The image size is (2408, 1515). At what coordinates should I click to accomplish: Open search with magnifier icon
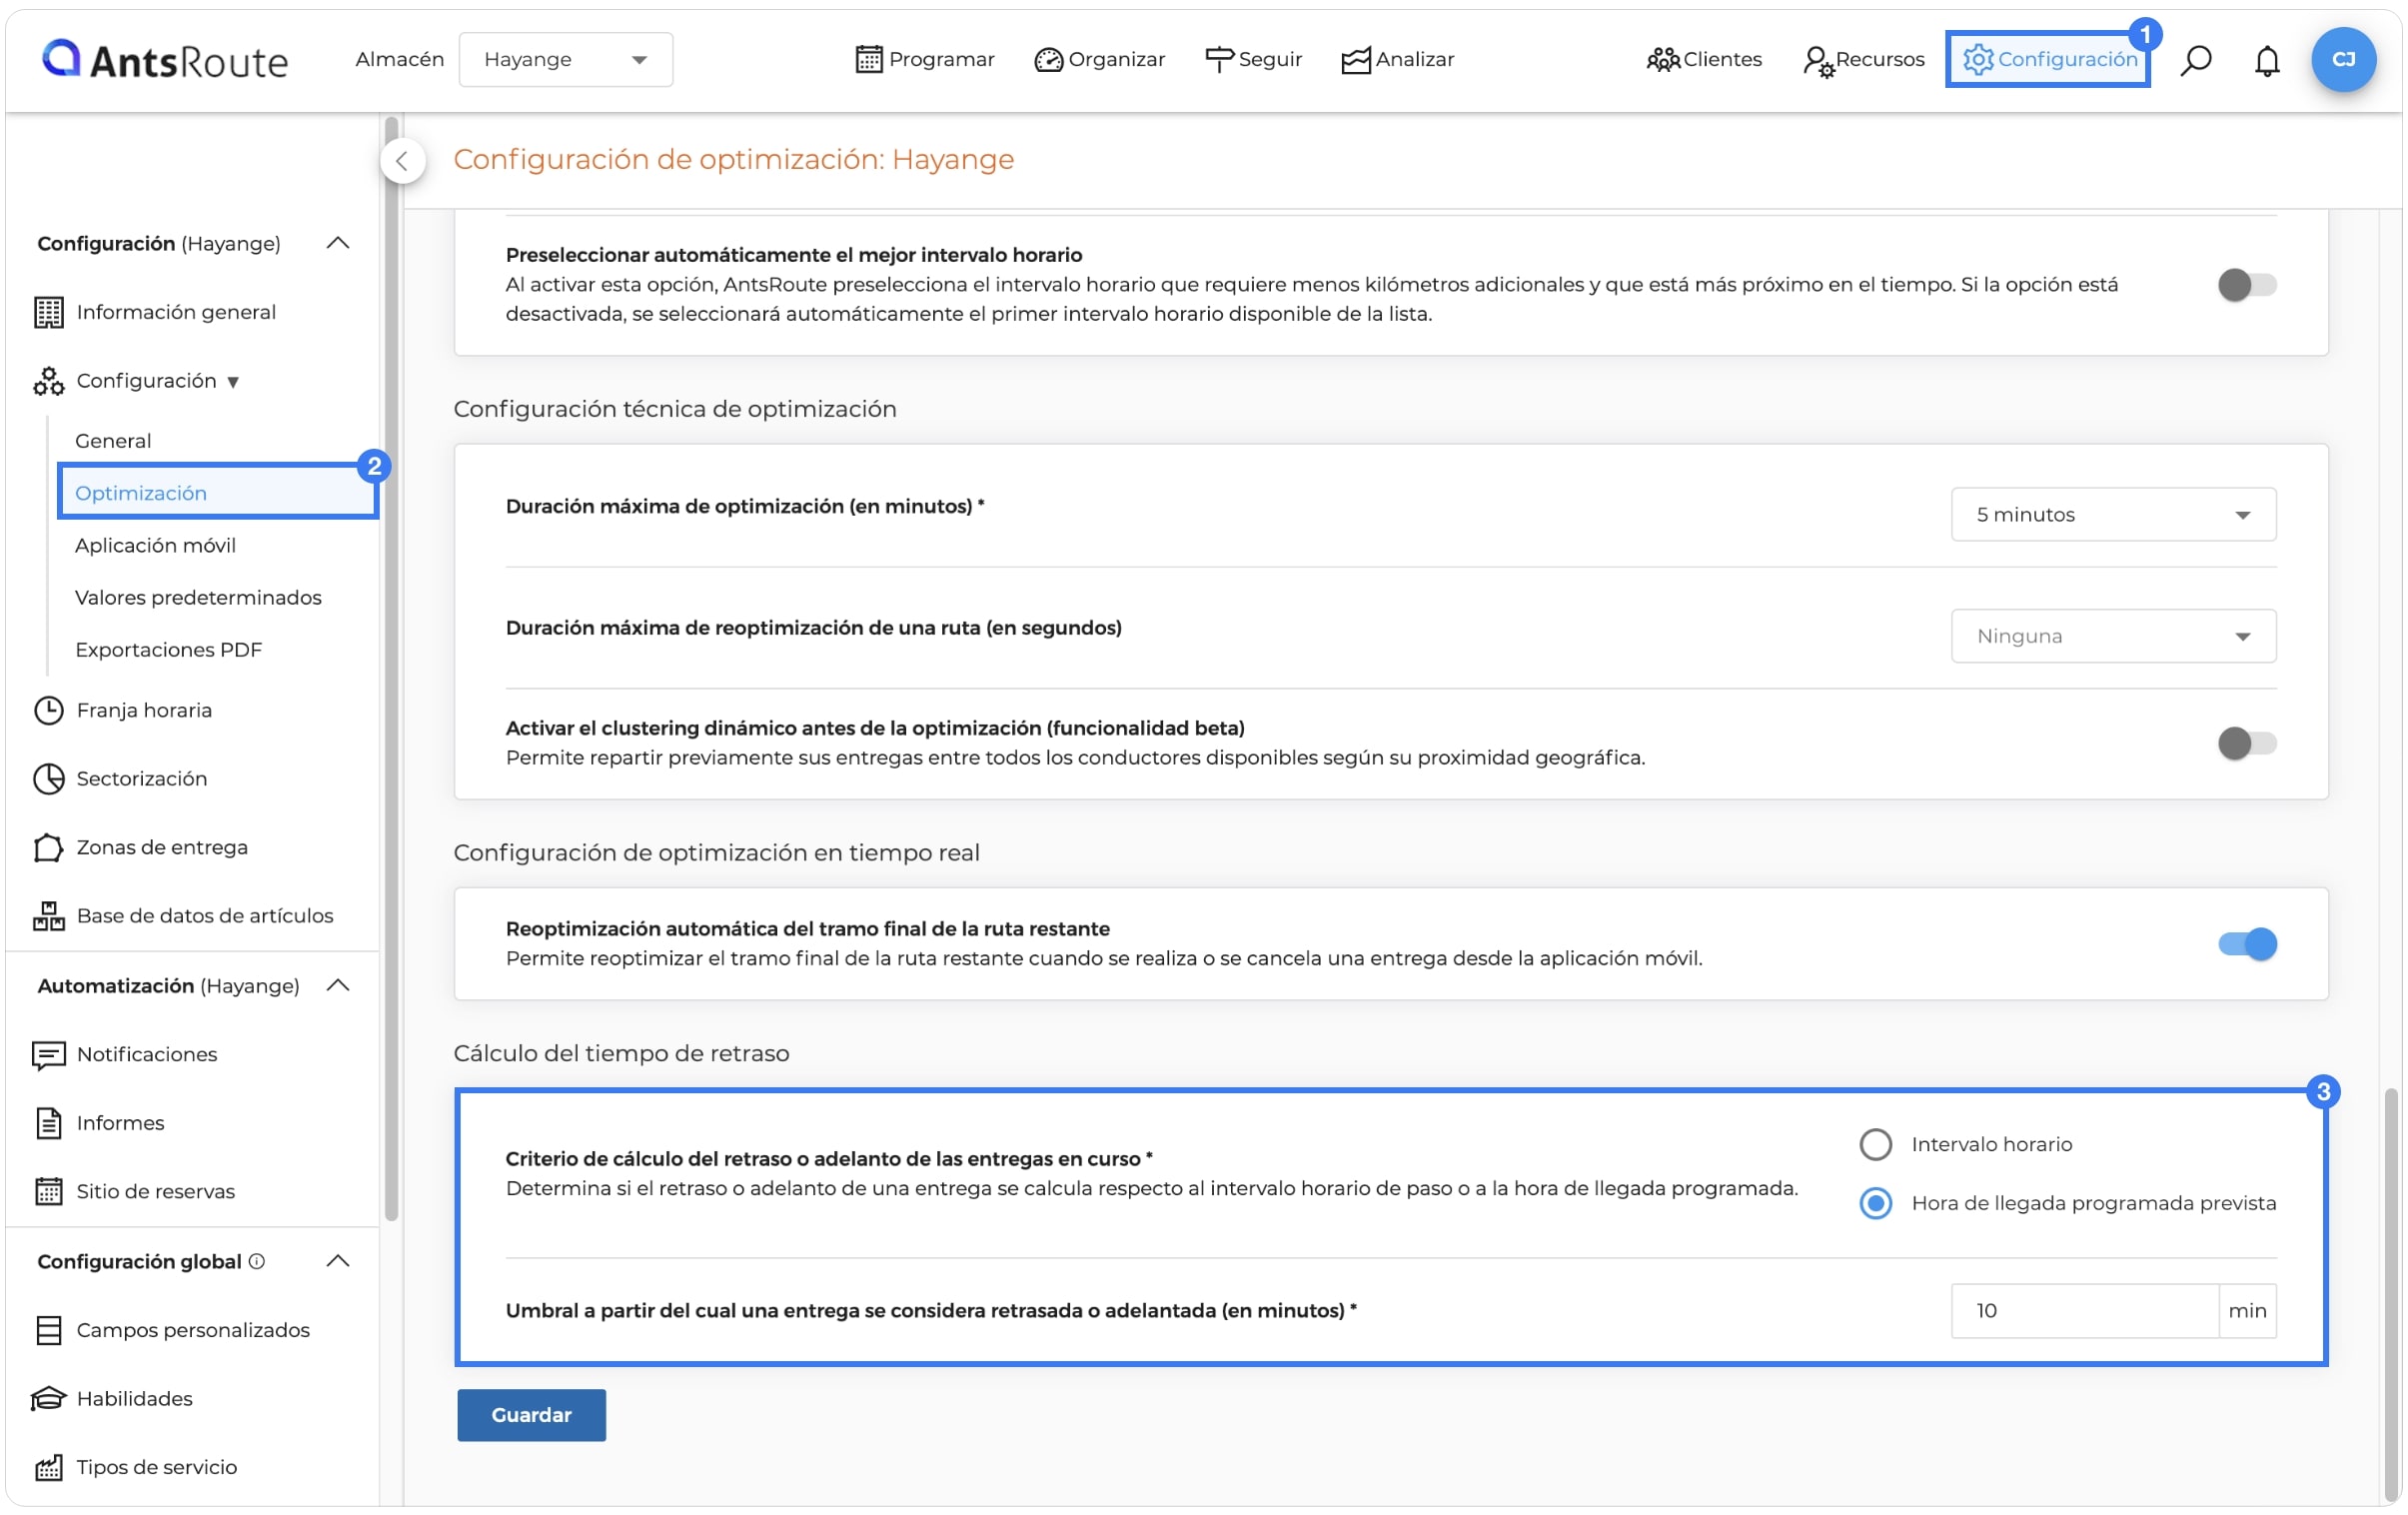coord(2196,61)
